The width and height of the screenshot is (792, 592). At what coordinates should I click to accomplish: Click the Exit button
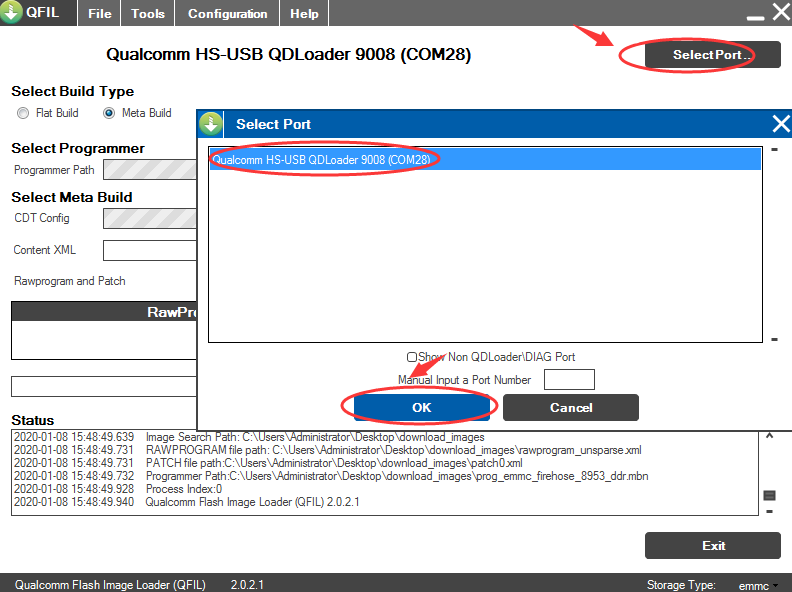coord(713,546)
